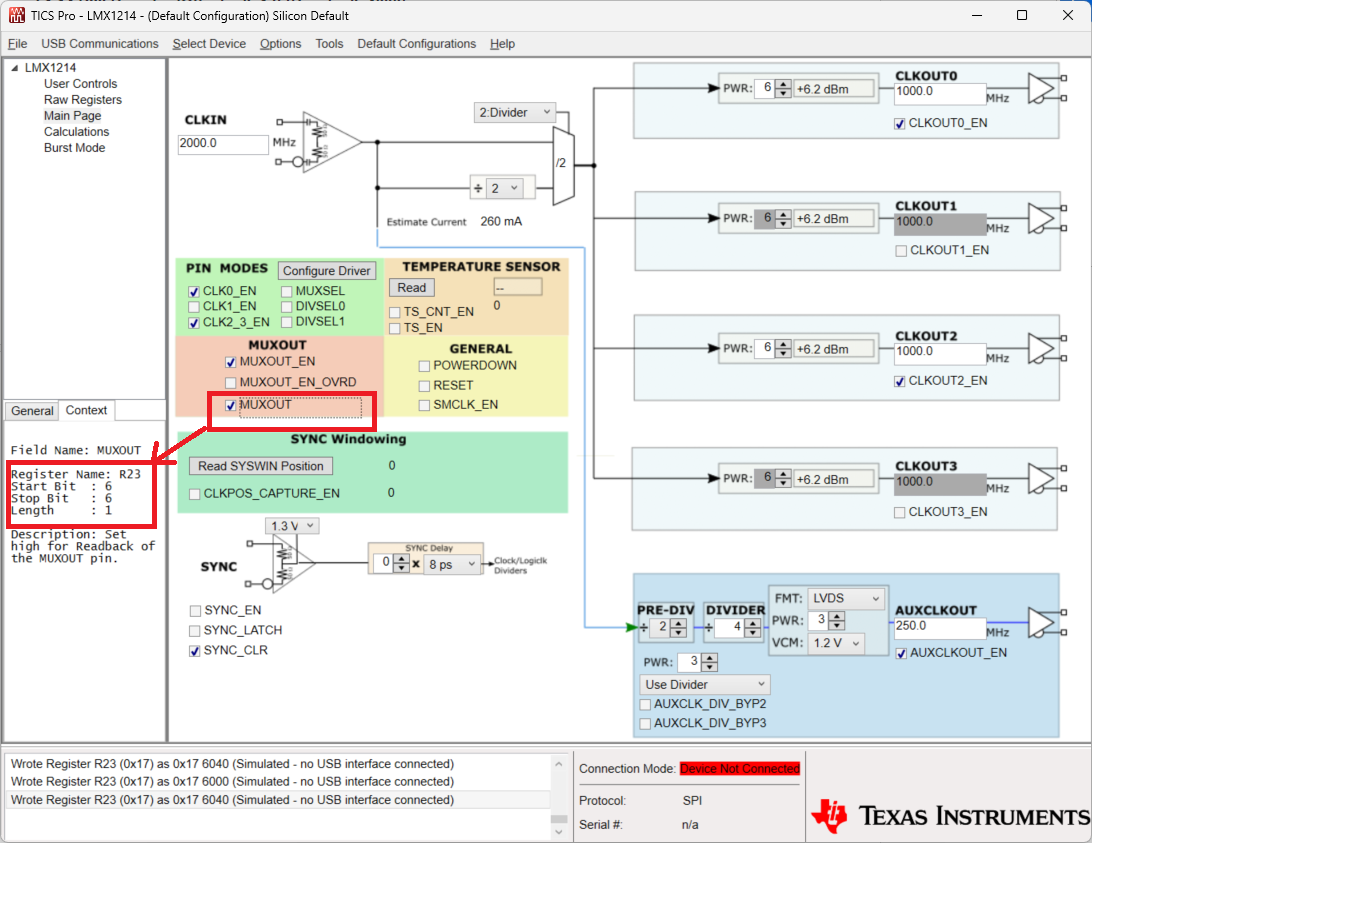
Task: Click the Texas Instruments logo
Action: point(950,816)
